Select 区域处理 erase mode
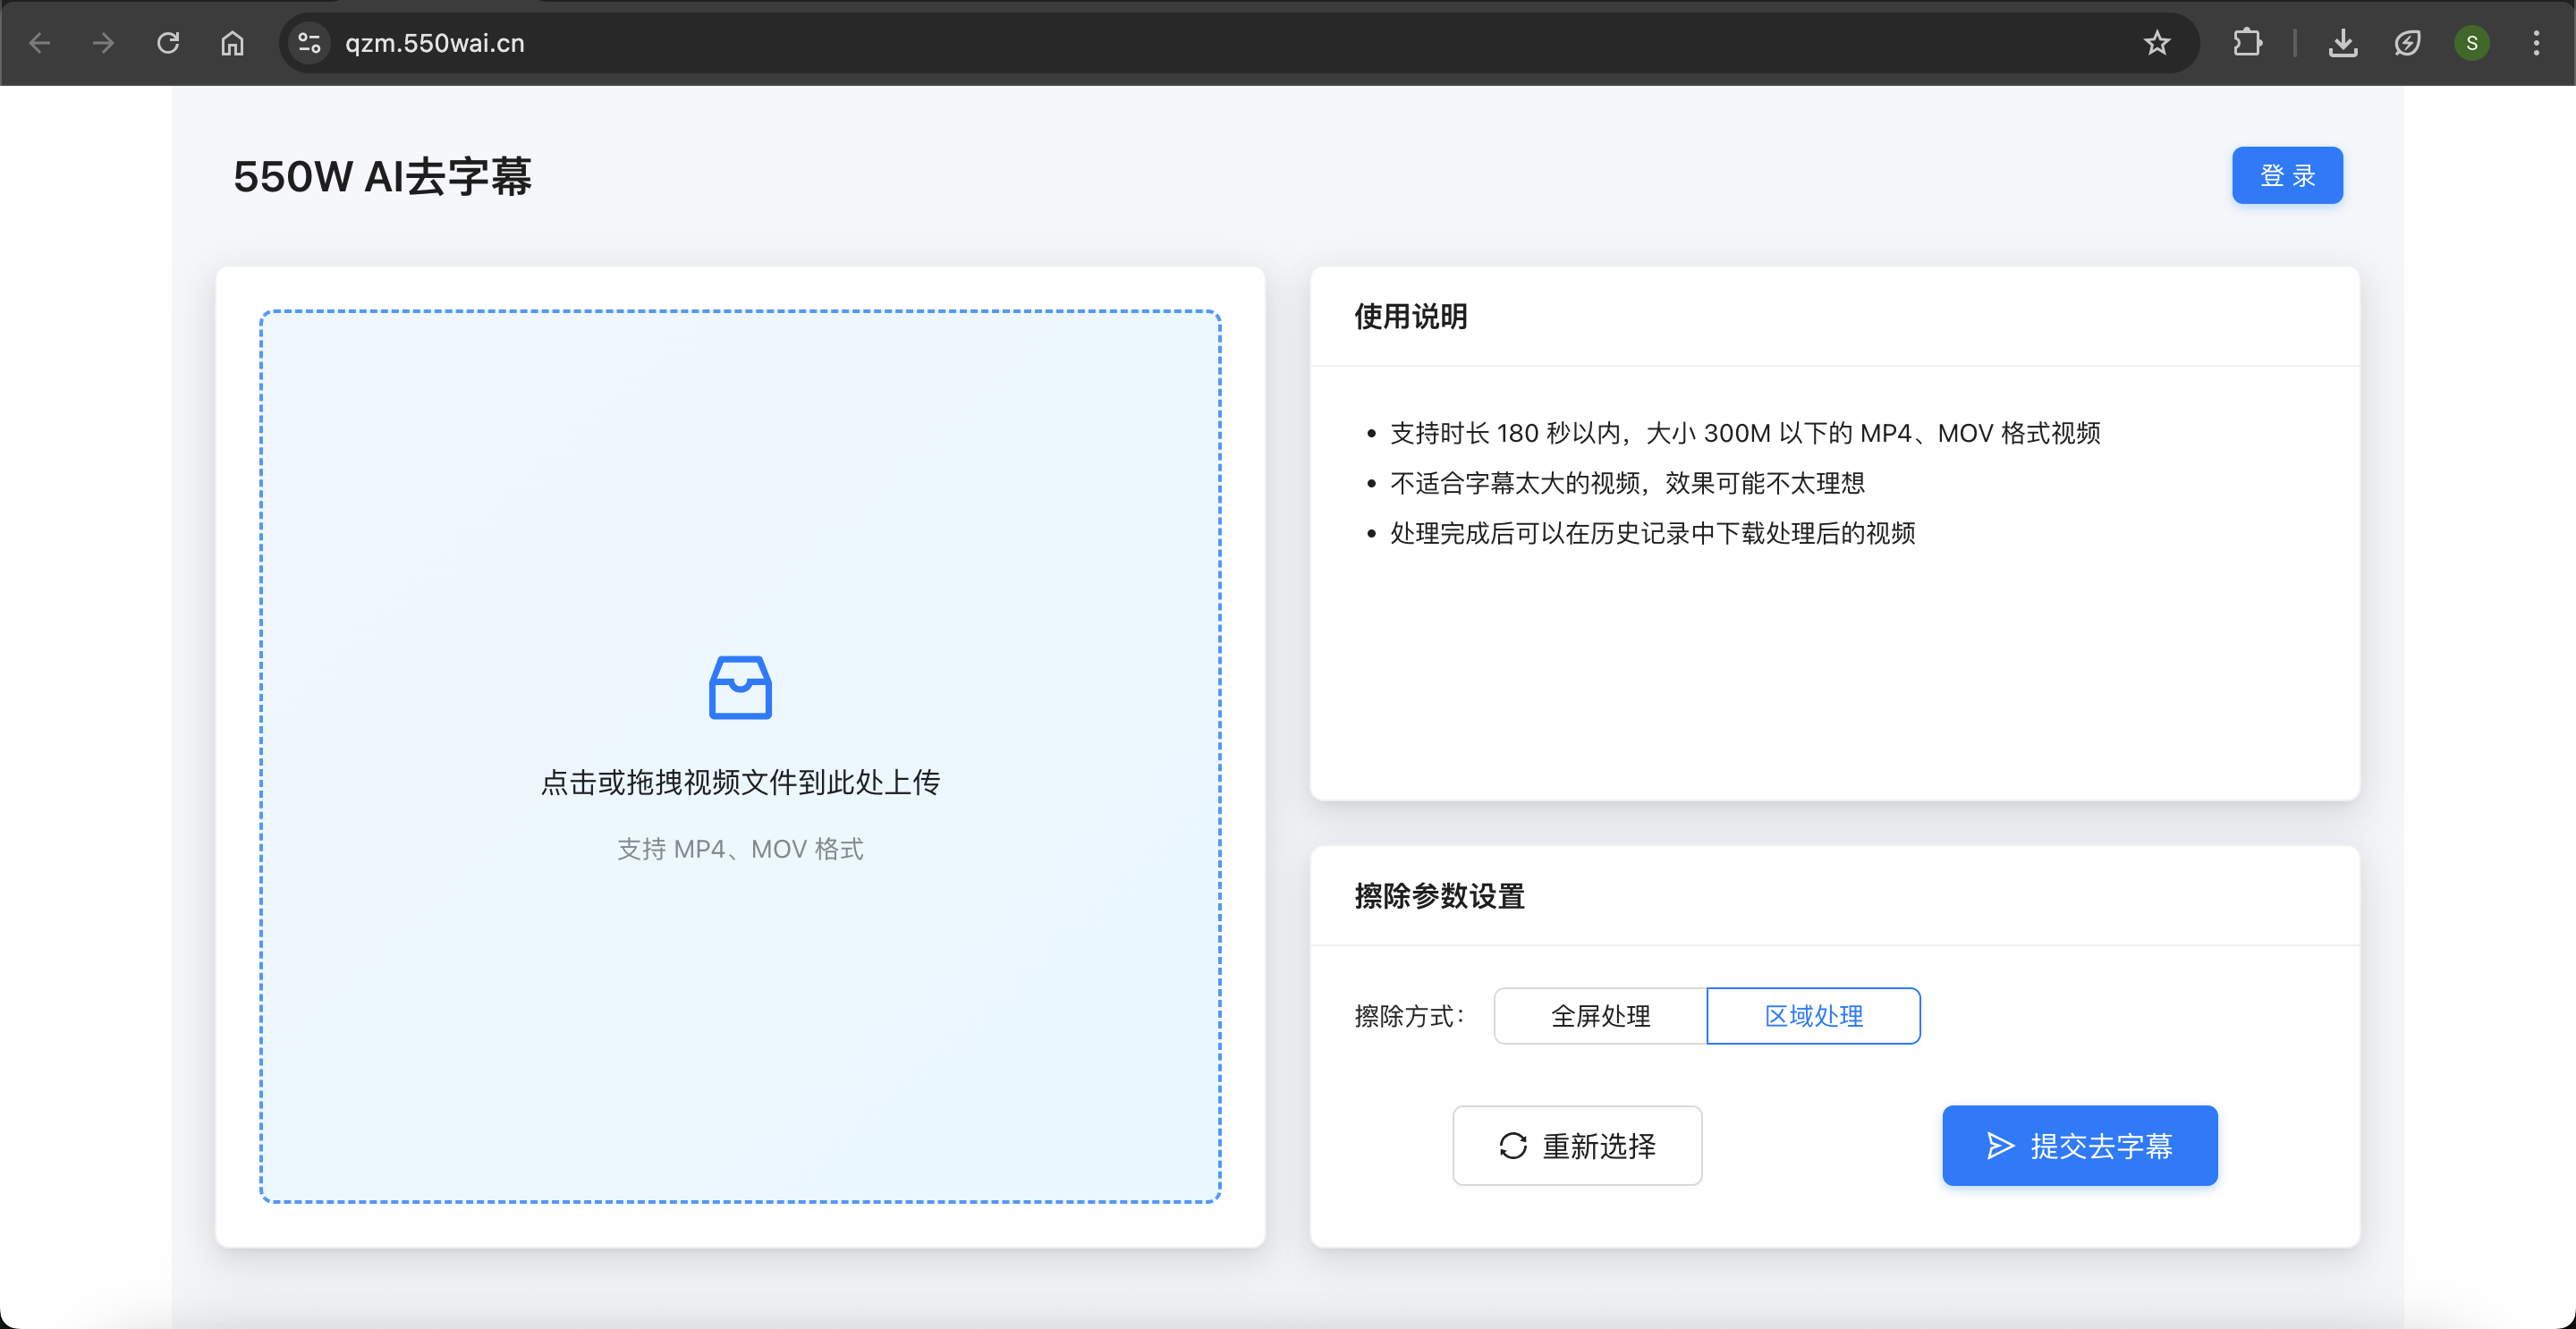Screen dimensions: 2576x1329 pyautogui.click(x=1813, y=1016)
